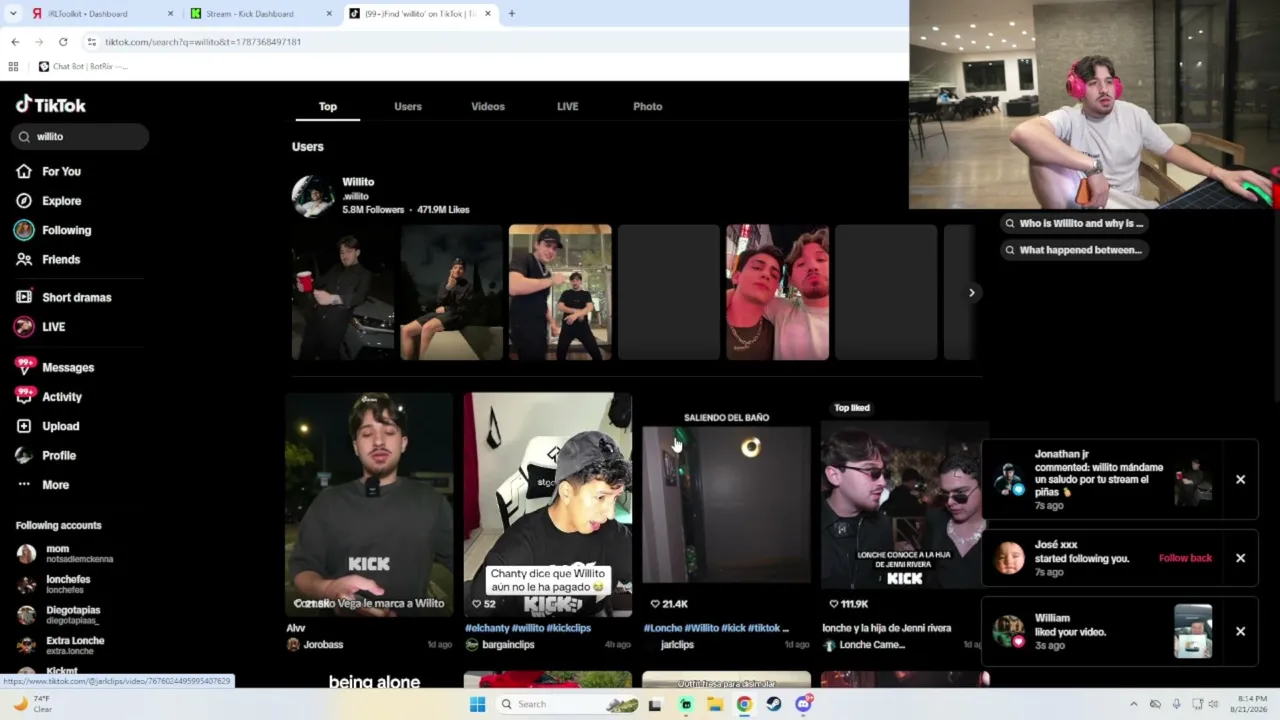Open the tab search dropdown in Chrome
This screenshot has height=720, width=1280.
(x=13, y=14)
